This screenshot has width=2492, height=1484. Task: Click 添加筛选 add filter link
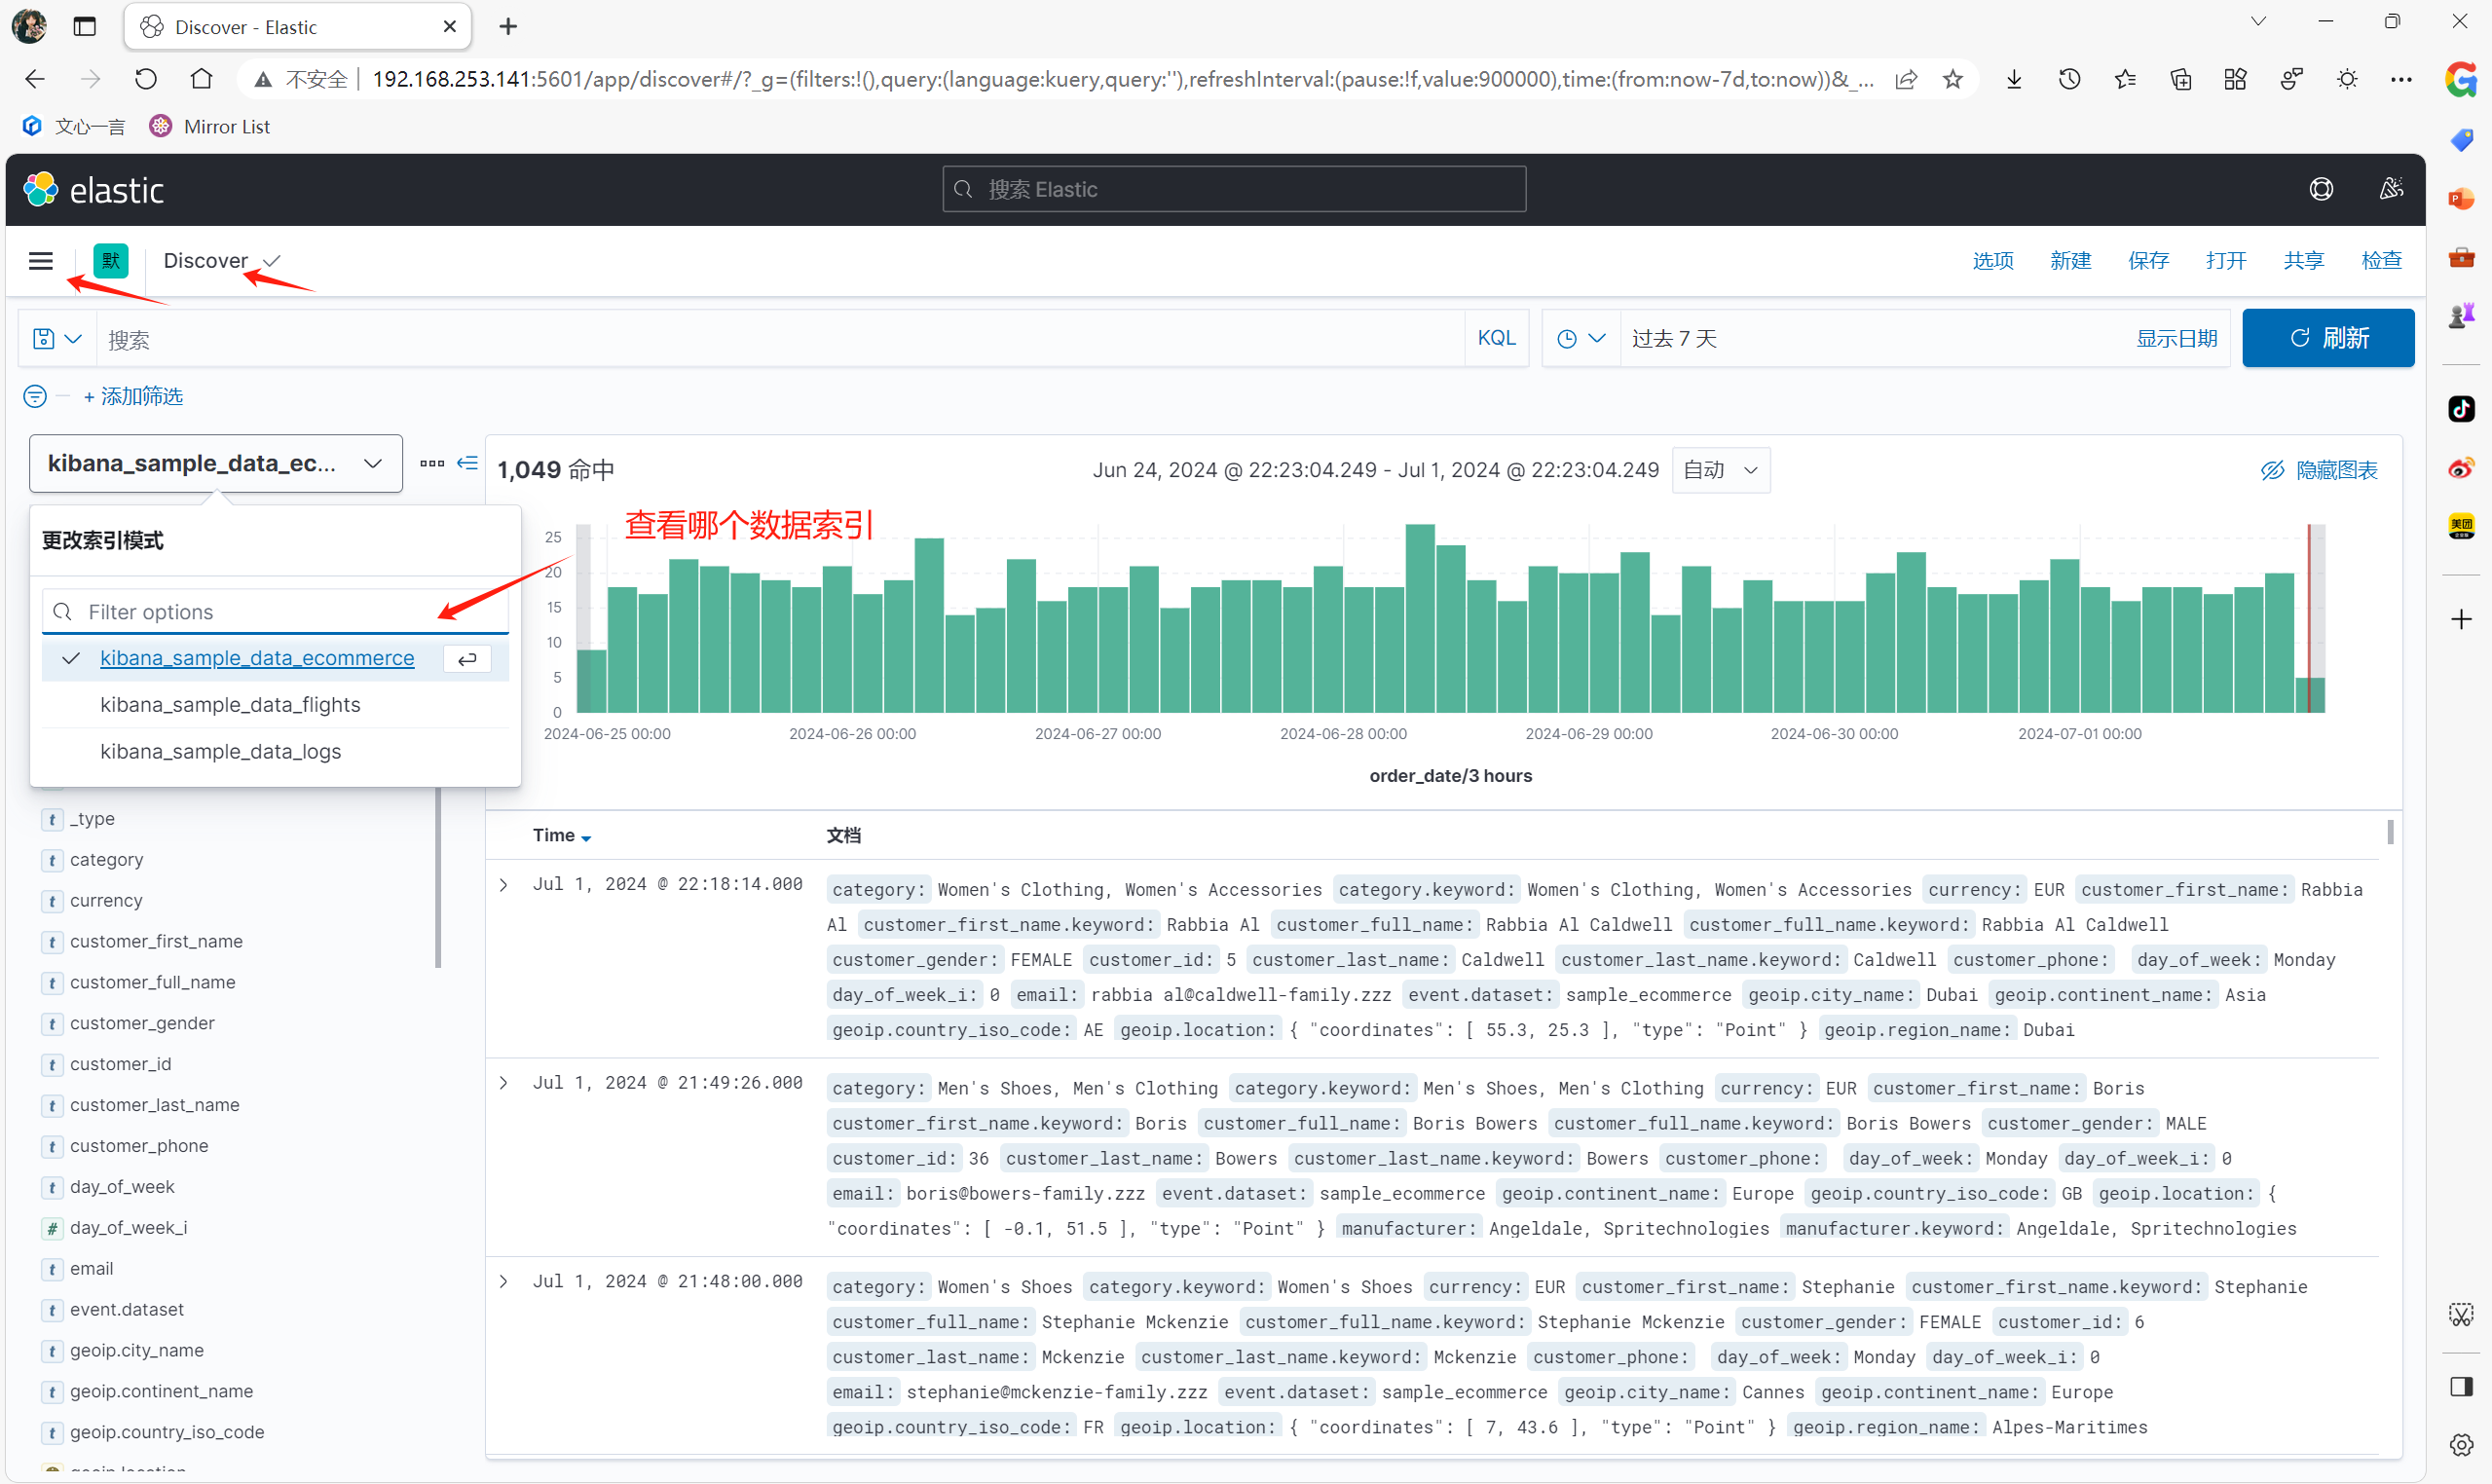point(133,397)
